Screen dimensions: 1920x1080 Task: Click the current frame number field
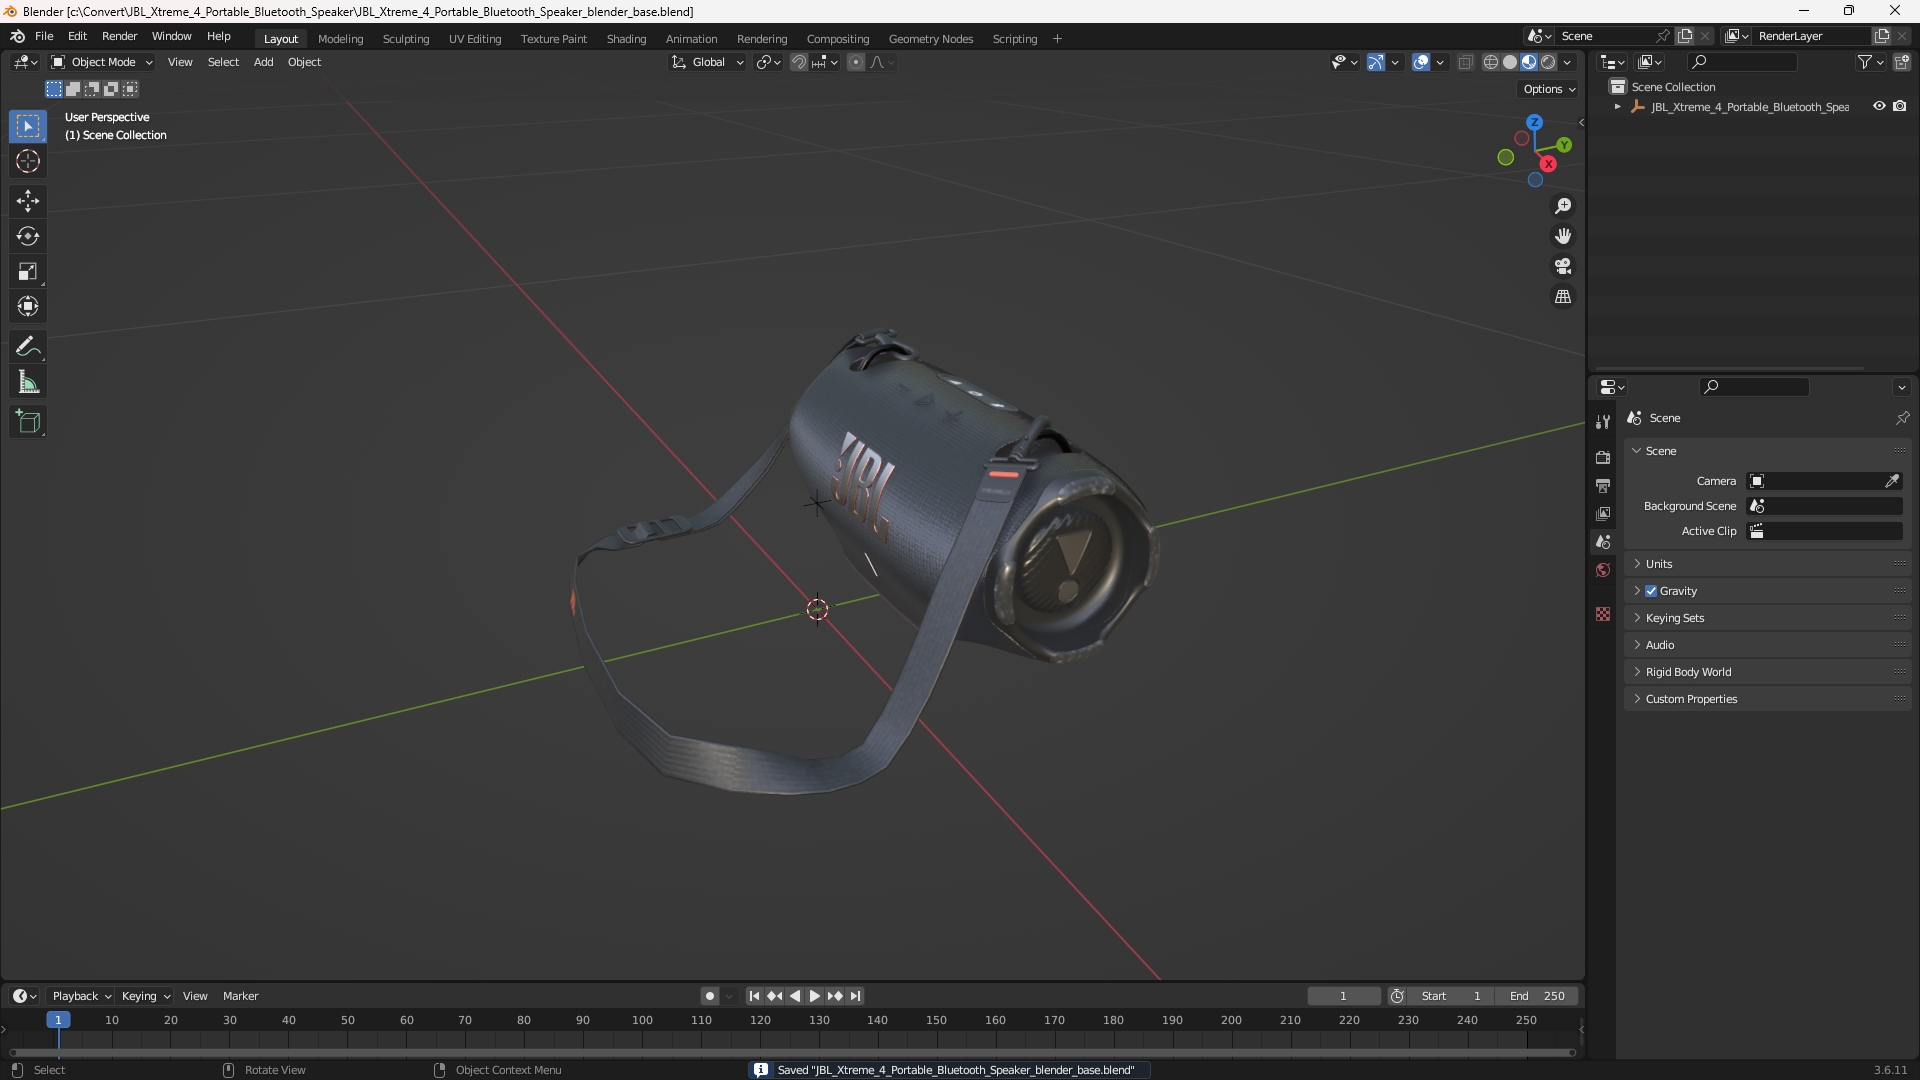[1343, 996]
